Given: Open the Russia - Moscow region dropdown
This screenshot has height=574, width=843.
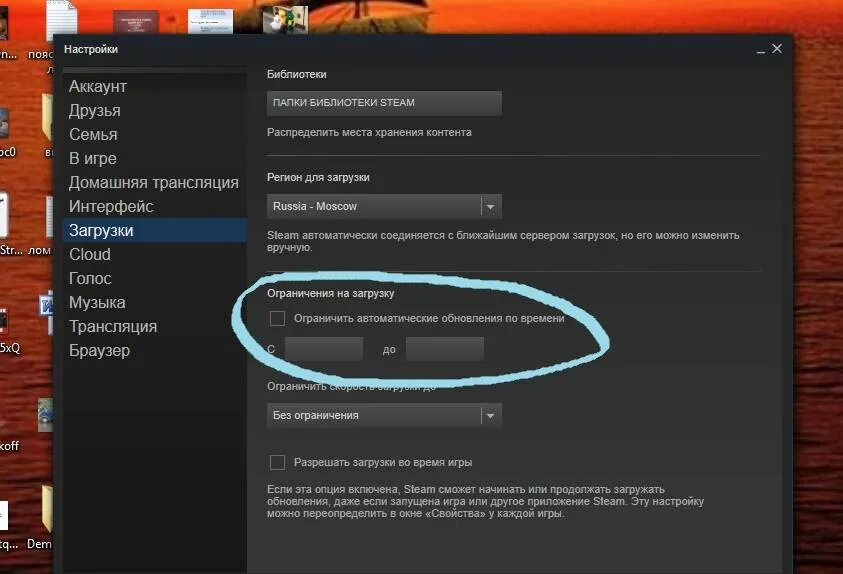Looking at the screenshot, I should [384, 206].
